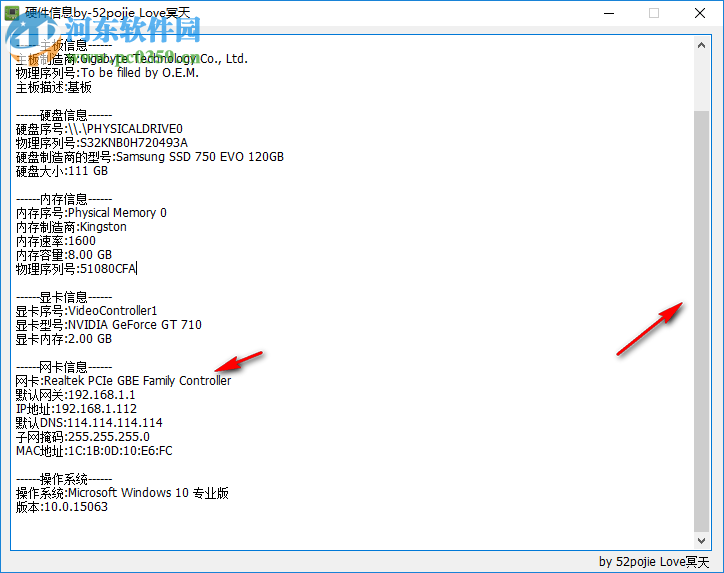This screenshot has width=724, height=573.
Task: Click the line 'Microsoft Windows 10 专业版'
Action: click(x=122, y=493)
